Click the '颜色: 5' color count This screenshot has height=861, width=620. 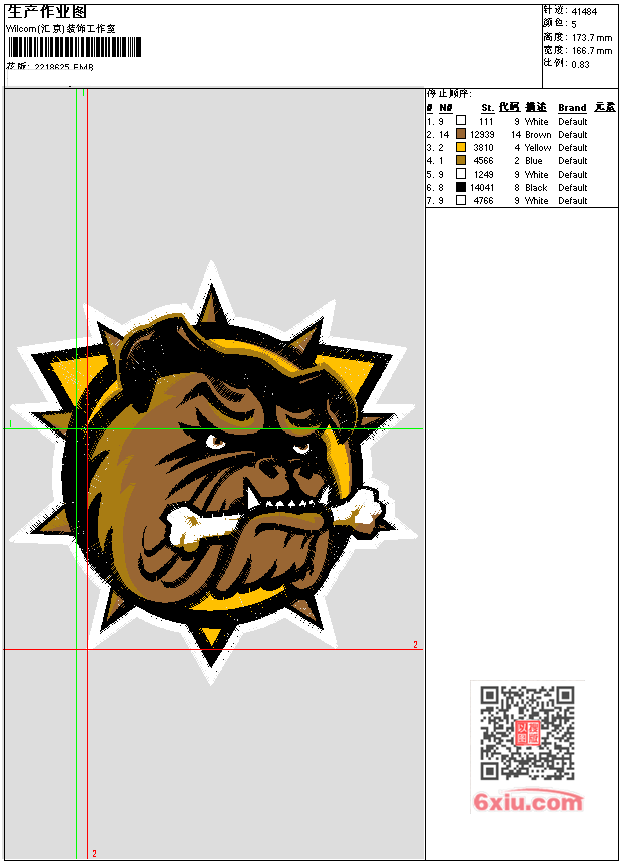[560, 24]
